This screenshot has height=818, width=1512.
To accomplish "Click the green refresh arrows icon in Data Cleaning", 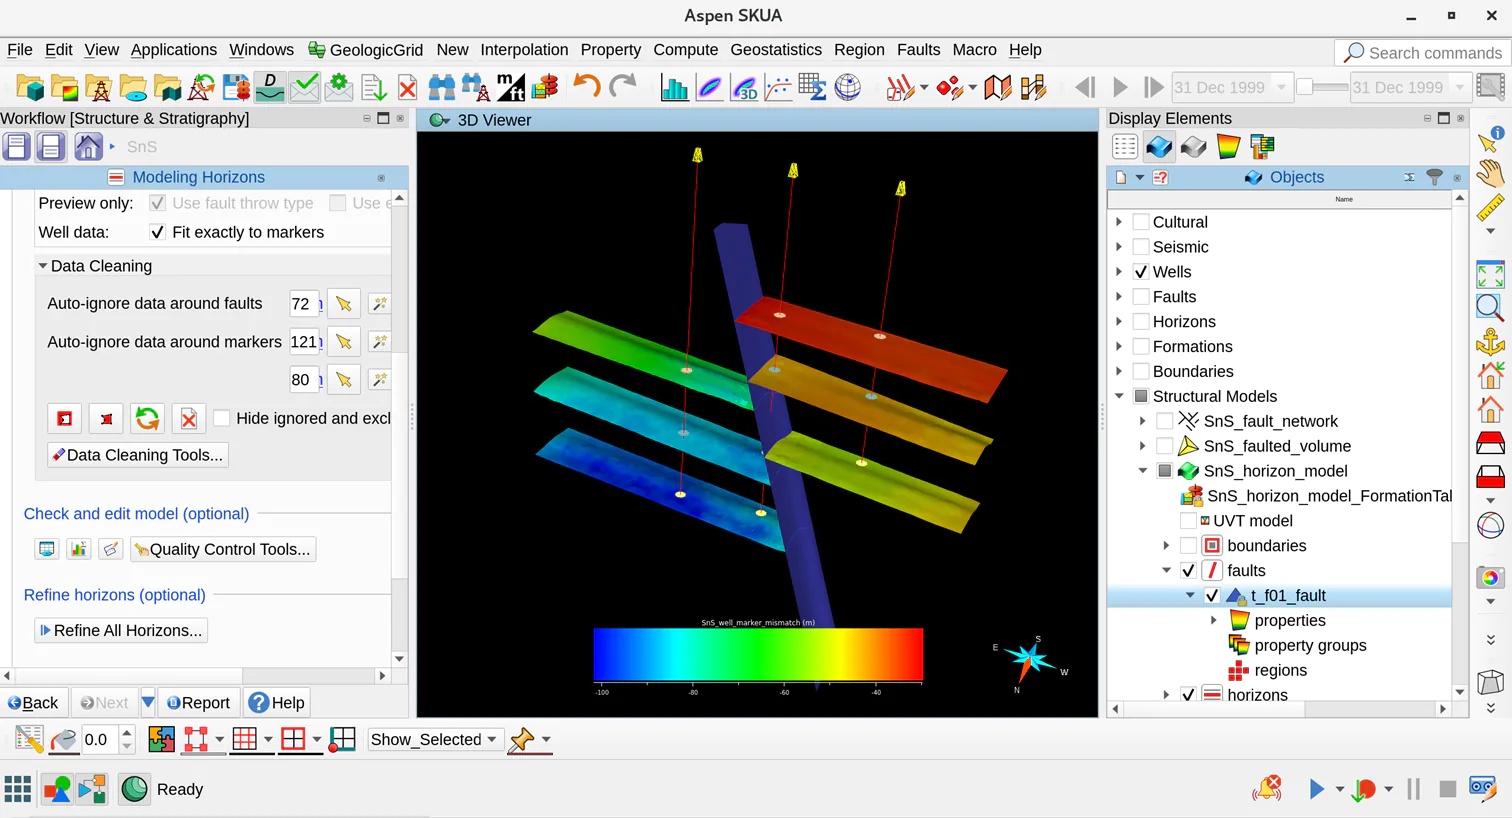I will click(x=147, y=418).
